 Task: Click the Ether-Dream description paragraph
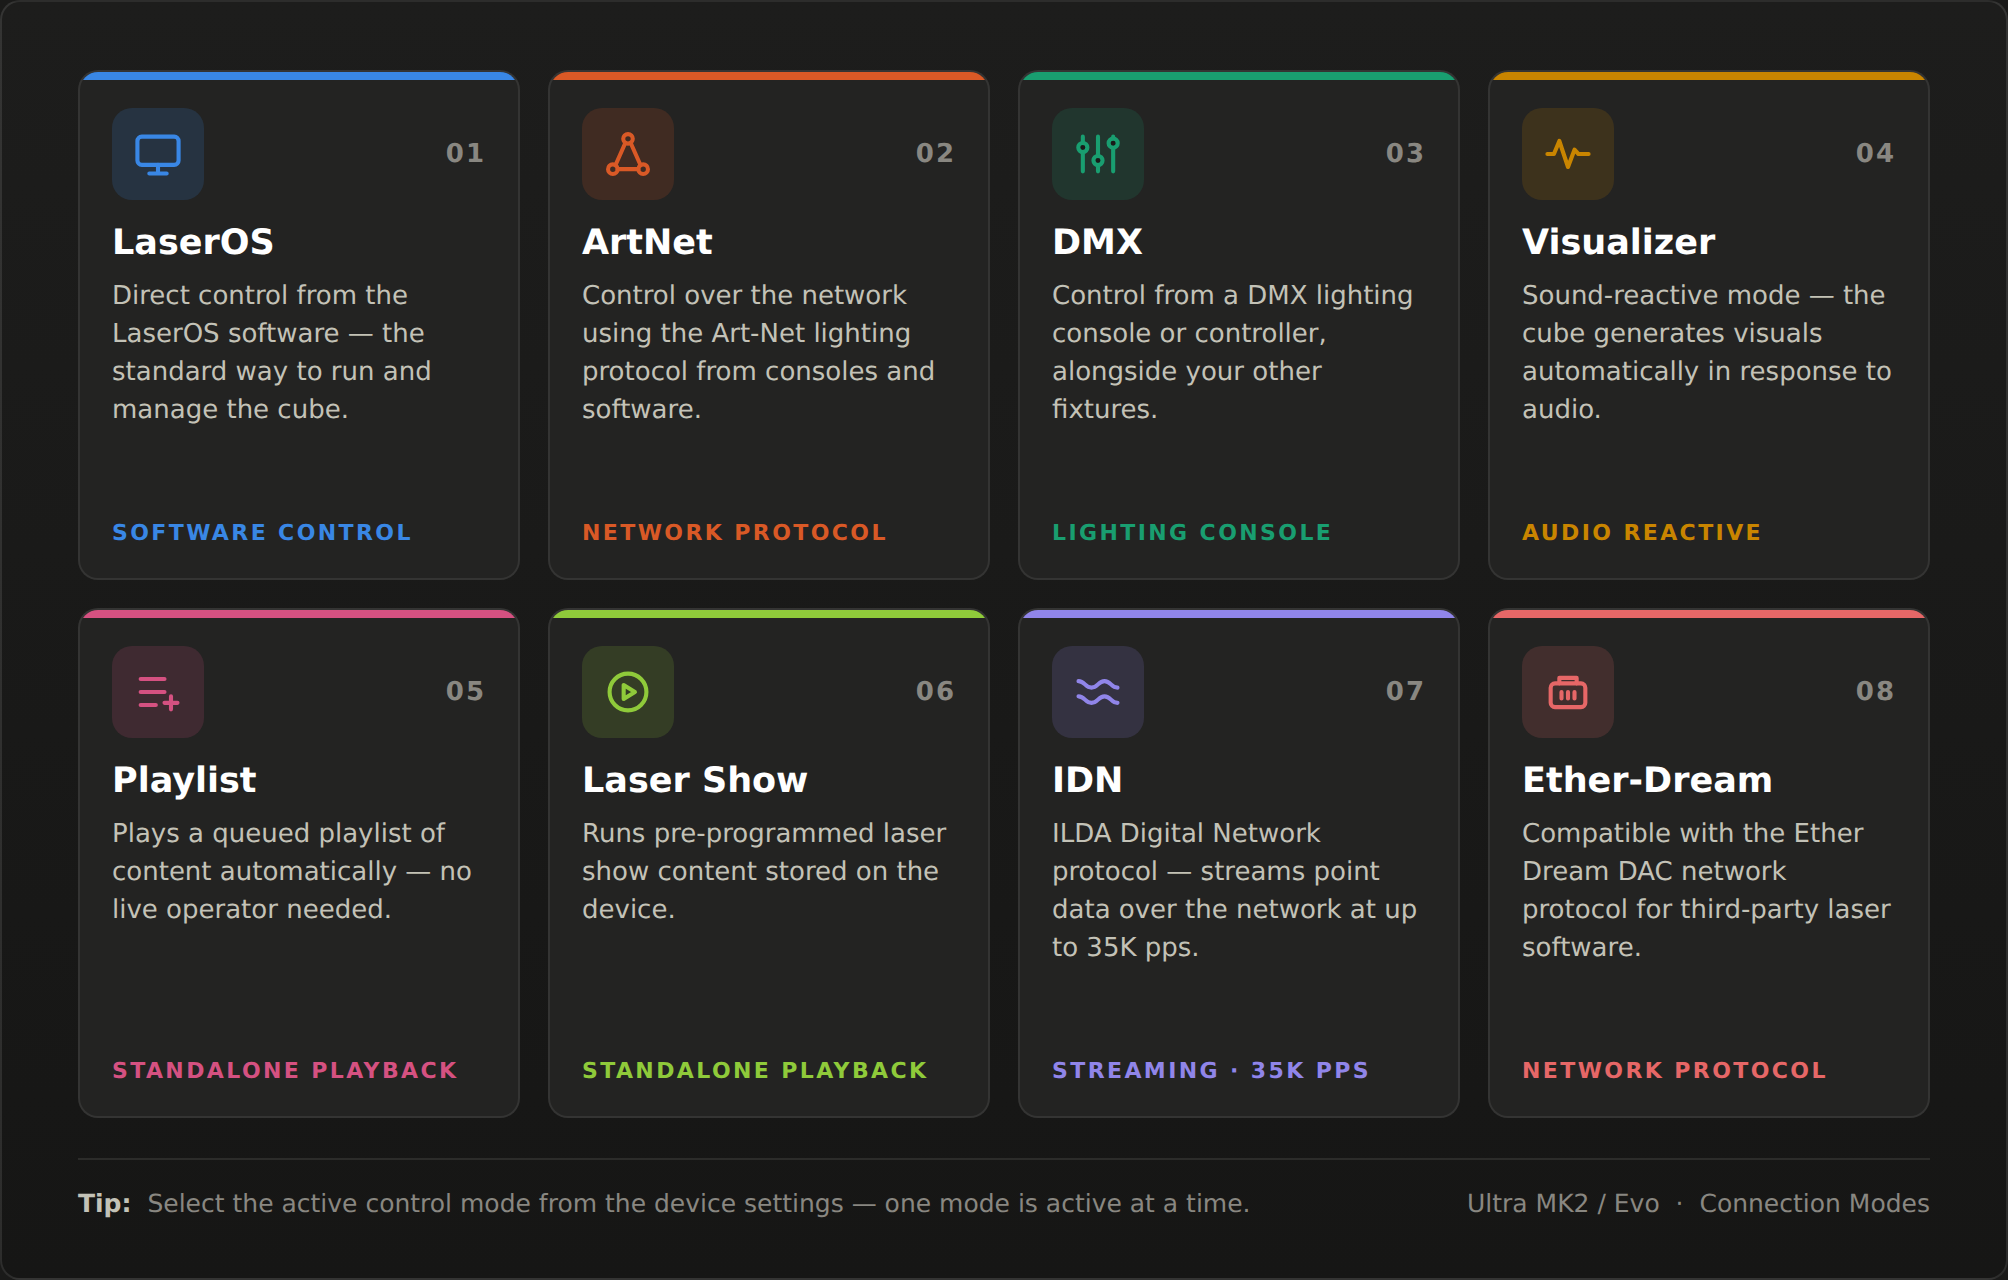(1707, 890)
